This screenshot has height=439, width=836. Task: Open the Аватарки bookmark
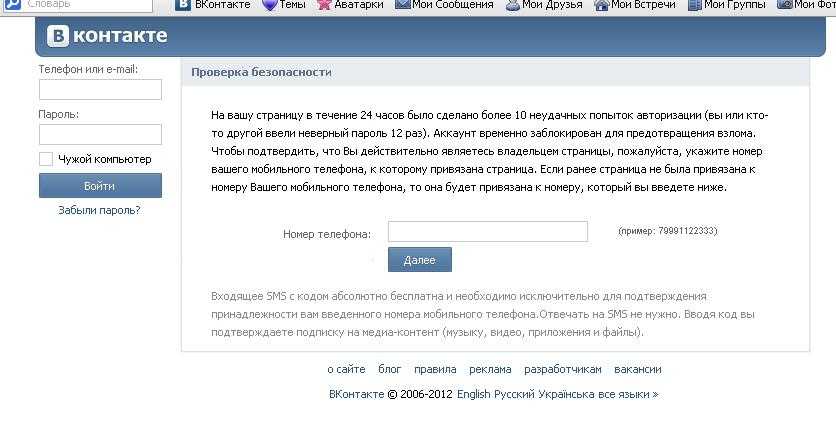(350, 5)
